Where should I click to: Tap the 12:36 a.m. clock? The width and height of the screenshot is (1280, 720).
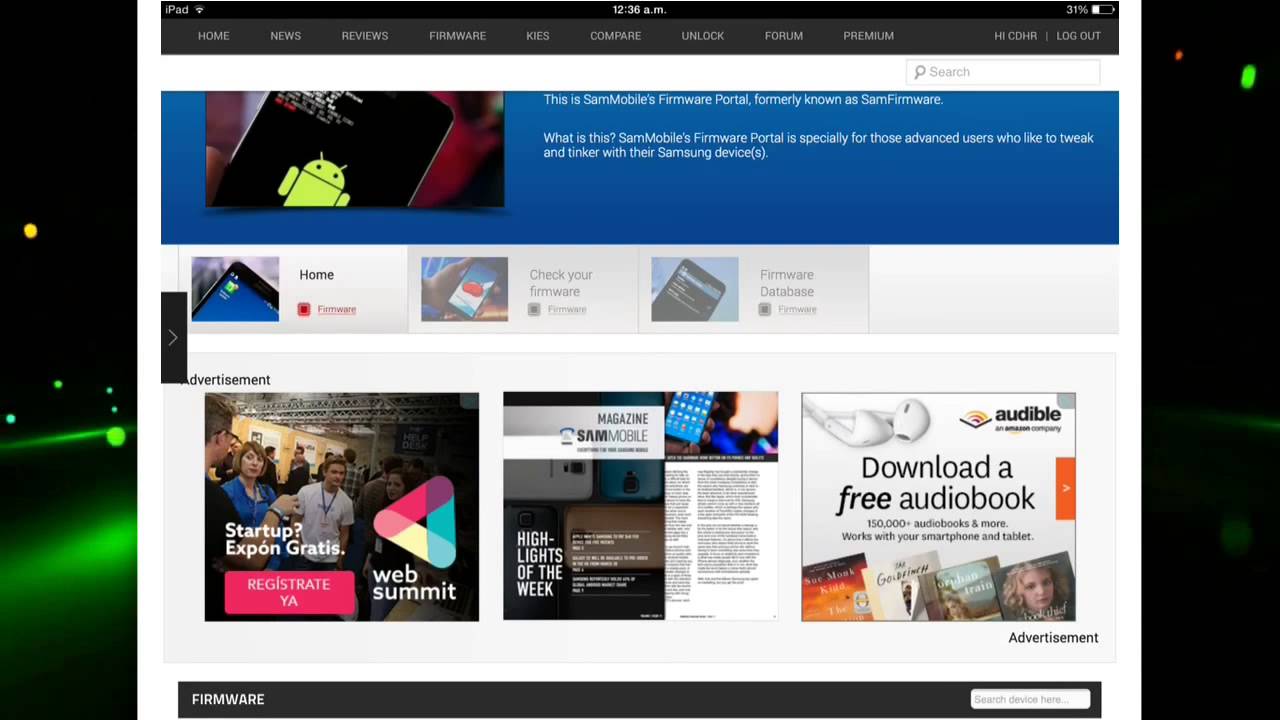639,10
